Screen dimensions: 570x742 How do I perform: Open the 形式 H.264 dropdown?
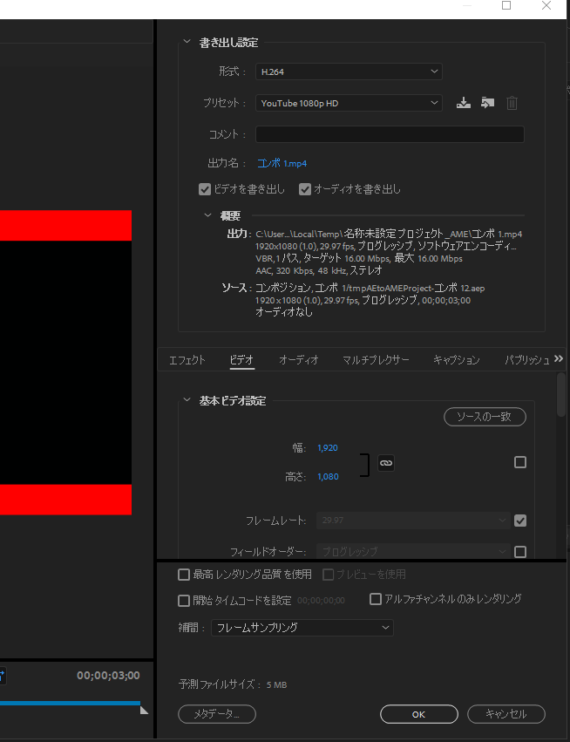349,71
